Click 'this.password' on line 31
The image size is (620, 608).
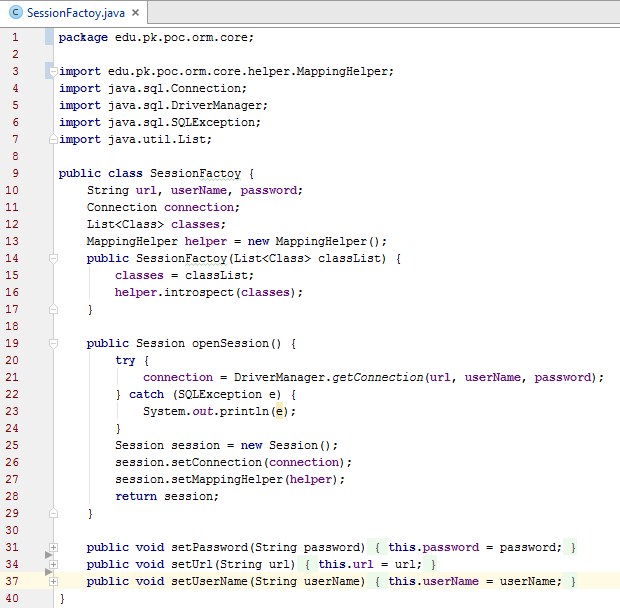pos(433,548)
